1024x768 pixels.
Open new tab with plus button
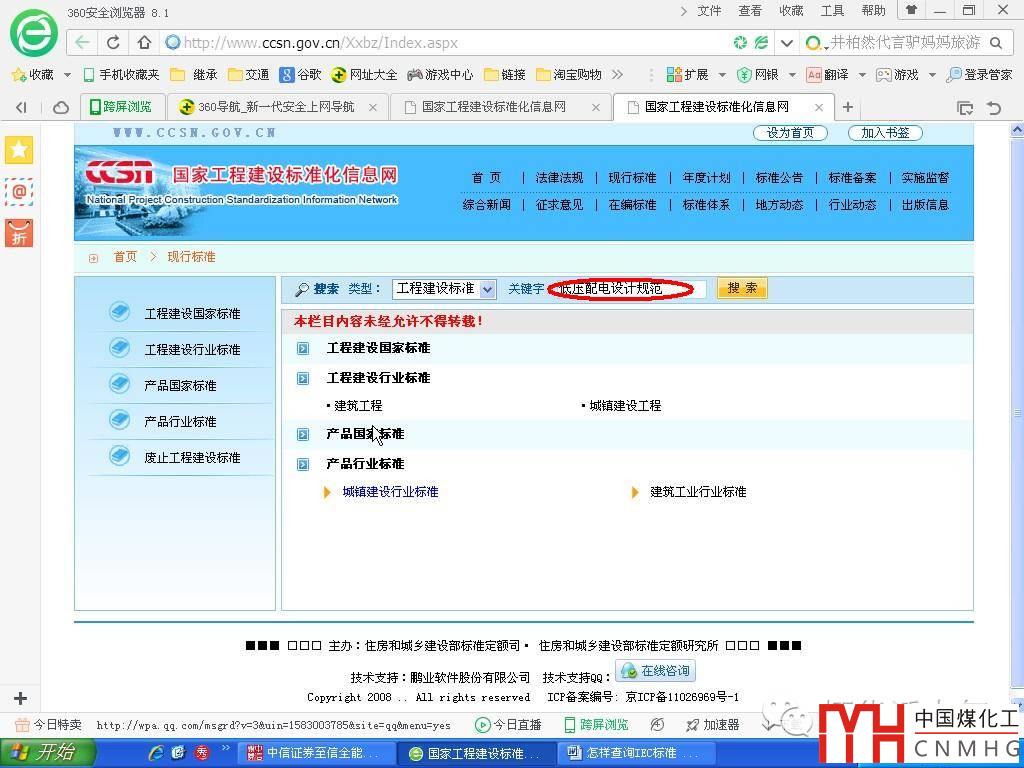coord(848,107)
